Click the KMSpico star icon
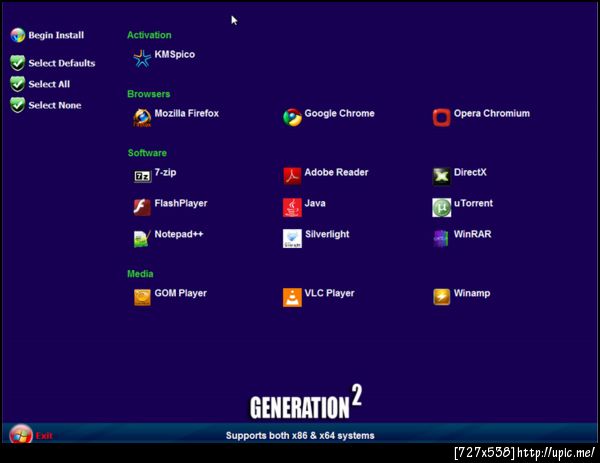The width and height of the screenshot is (600, 463). pyautogui.click(x=142, y=59)
